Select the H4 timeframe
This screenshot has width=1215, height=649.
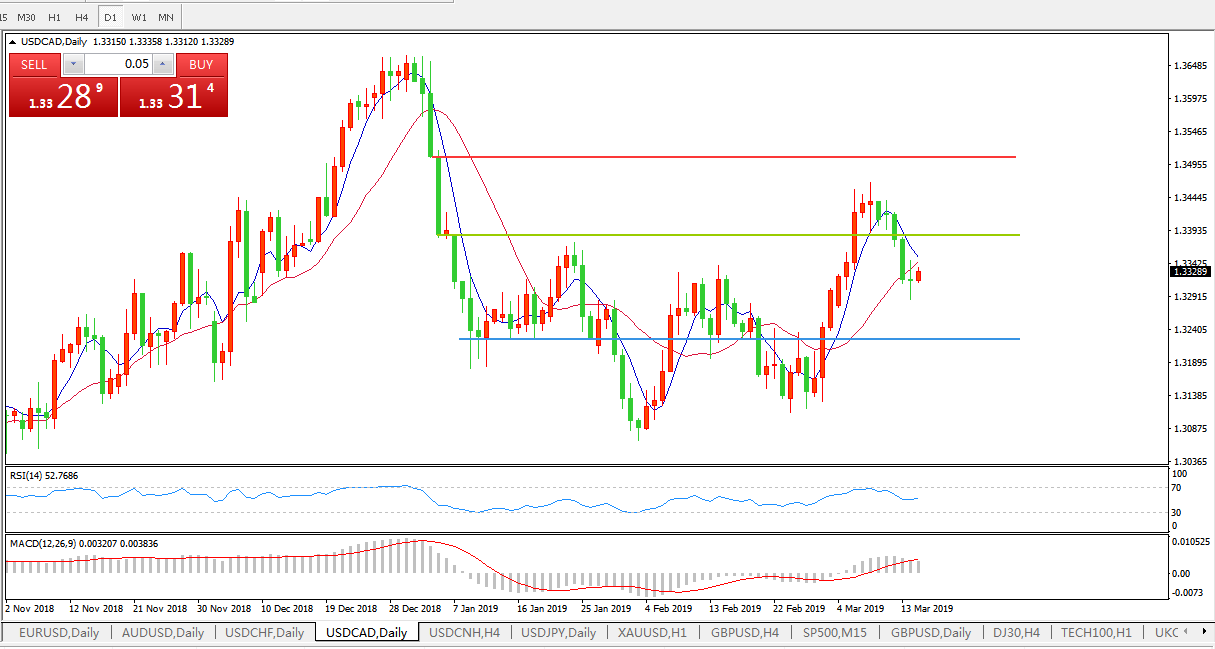[82, 17]
